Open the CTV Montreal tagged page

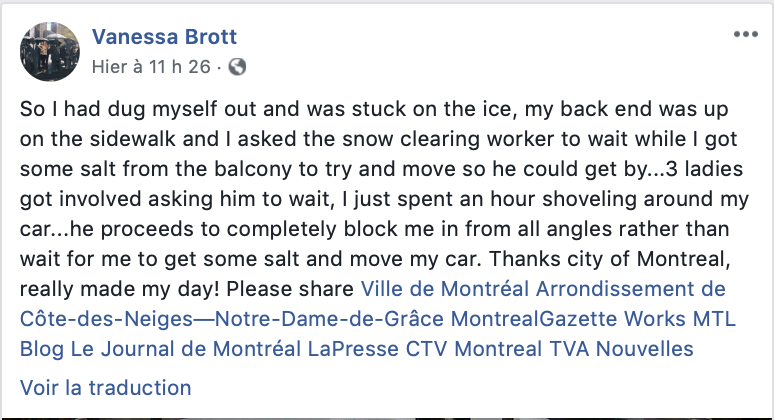click(474, 349)
